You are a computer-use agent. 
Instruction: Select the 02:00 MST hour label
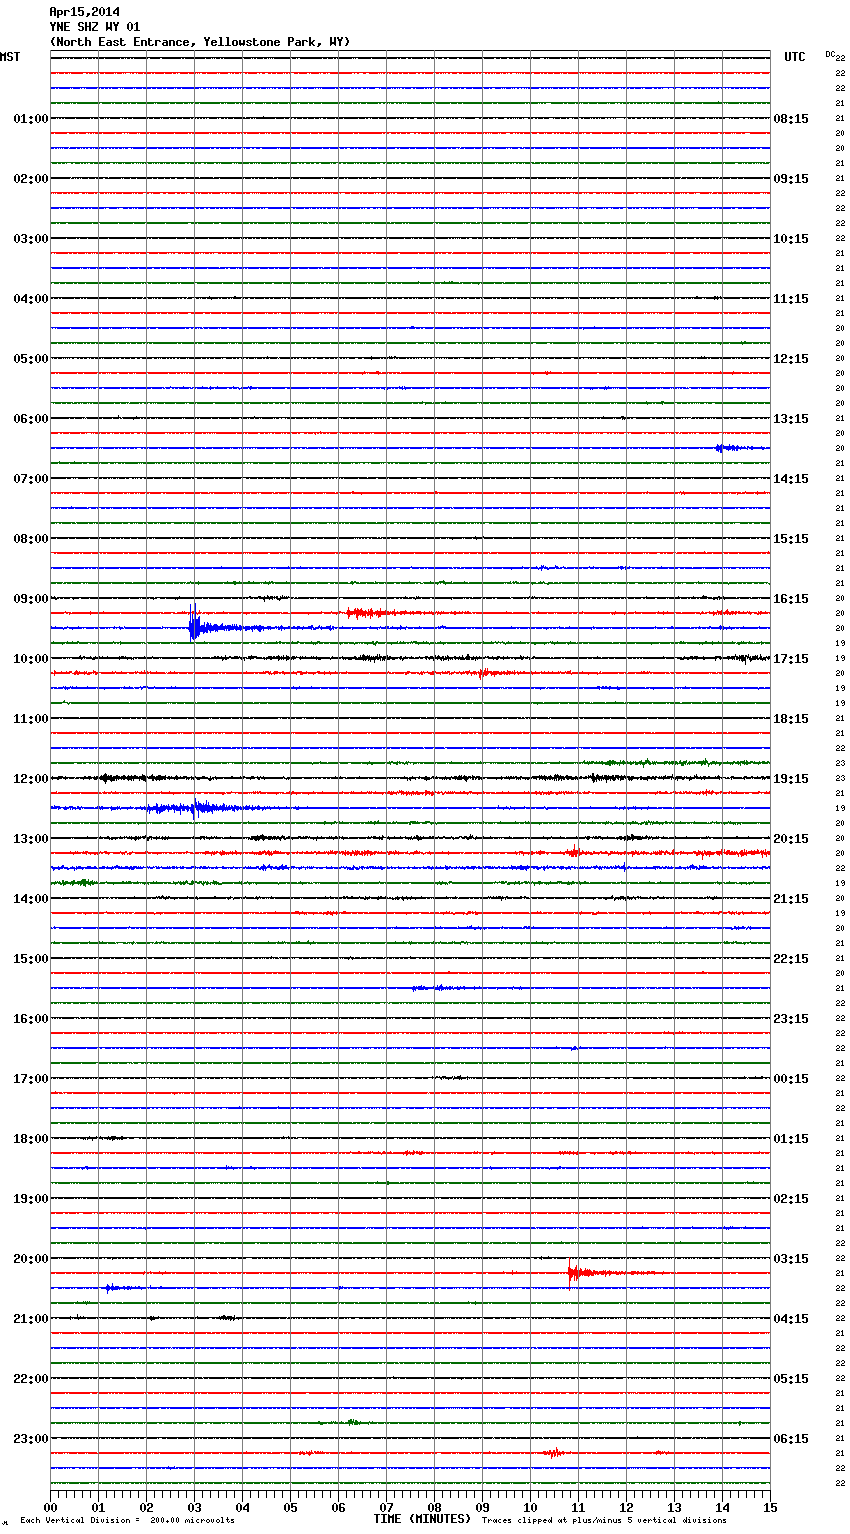coord(31,179)
